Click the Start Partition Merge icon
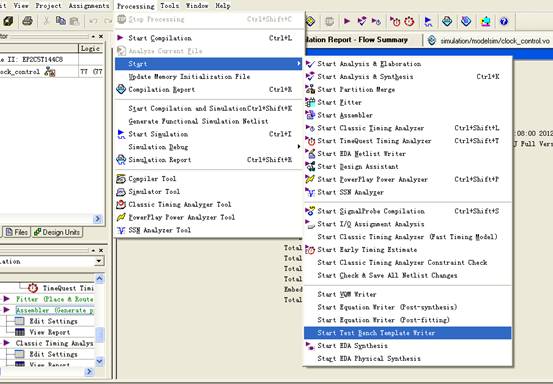Viewport: 553px width, 384px height. (310, 89)
